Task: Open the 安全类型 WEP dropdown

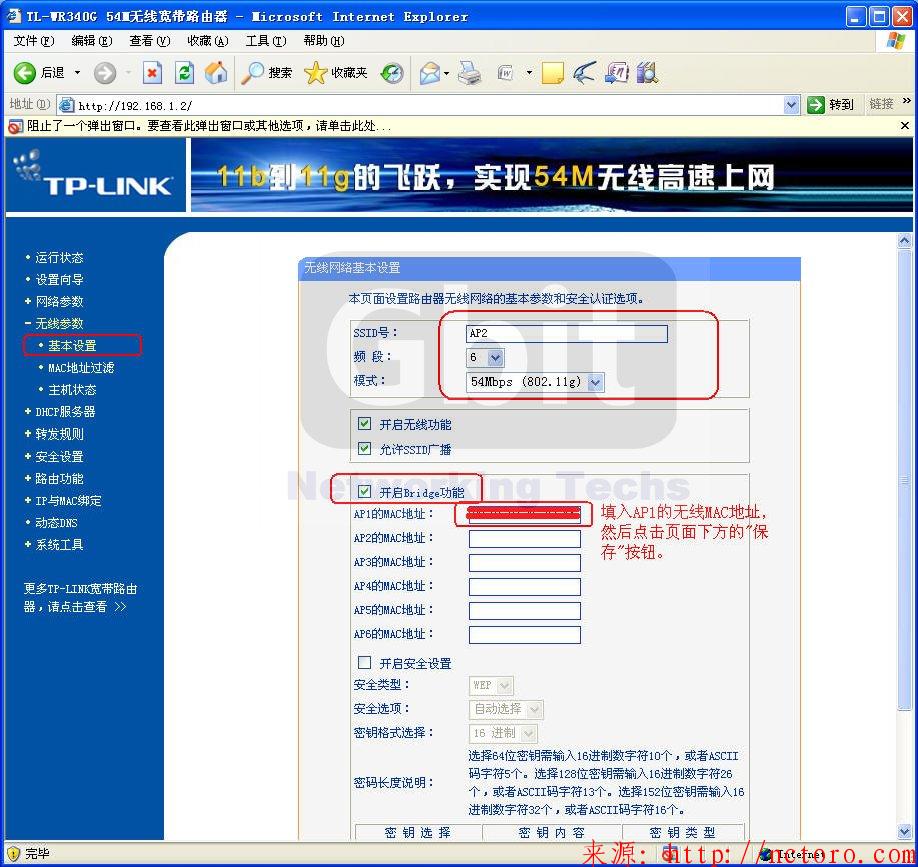Action: tap(505, 685)
